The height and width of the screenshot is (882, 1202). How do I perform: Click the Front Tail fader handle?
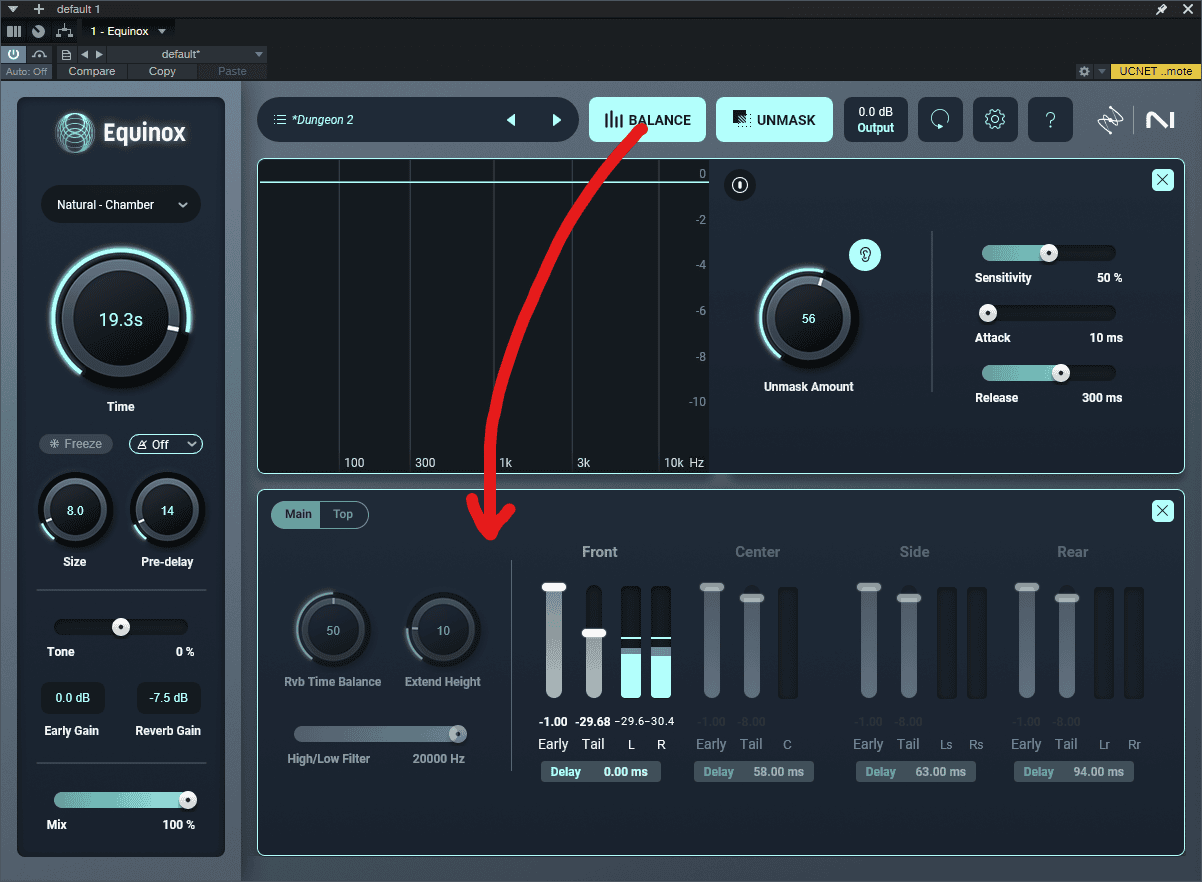[x=594, y=633]
